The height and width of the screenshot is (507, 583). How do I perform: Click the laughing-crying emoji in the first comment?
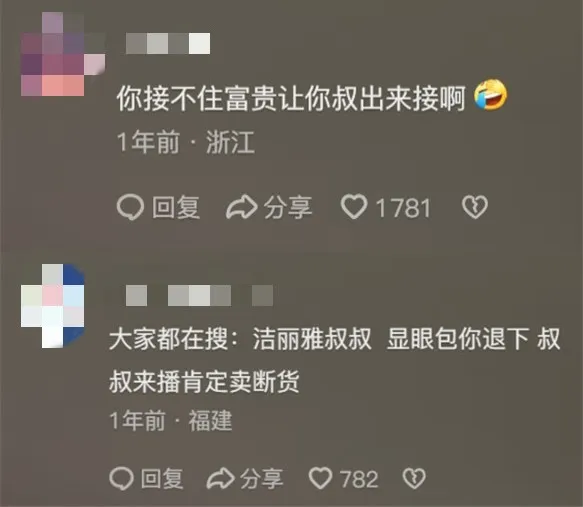click(491, 96)
